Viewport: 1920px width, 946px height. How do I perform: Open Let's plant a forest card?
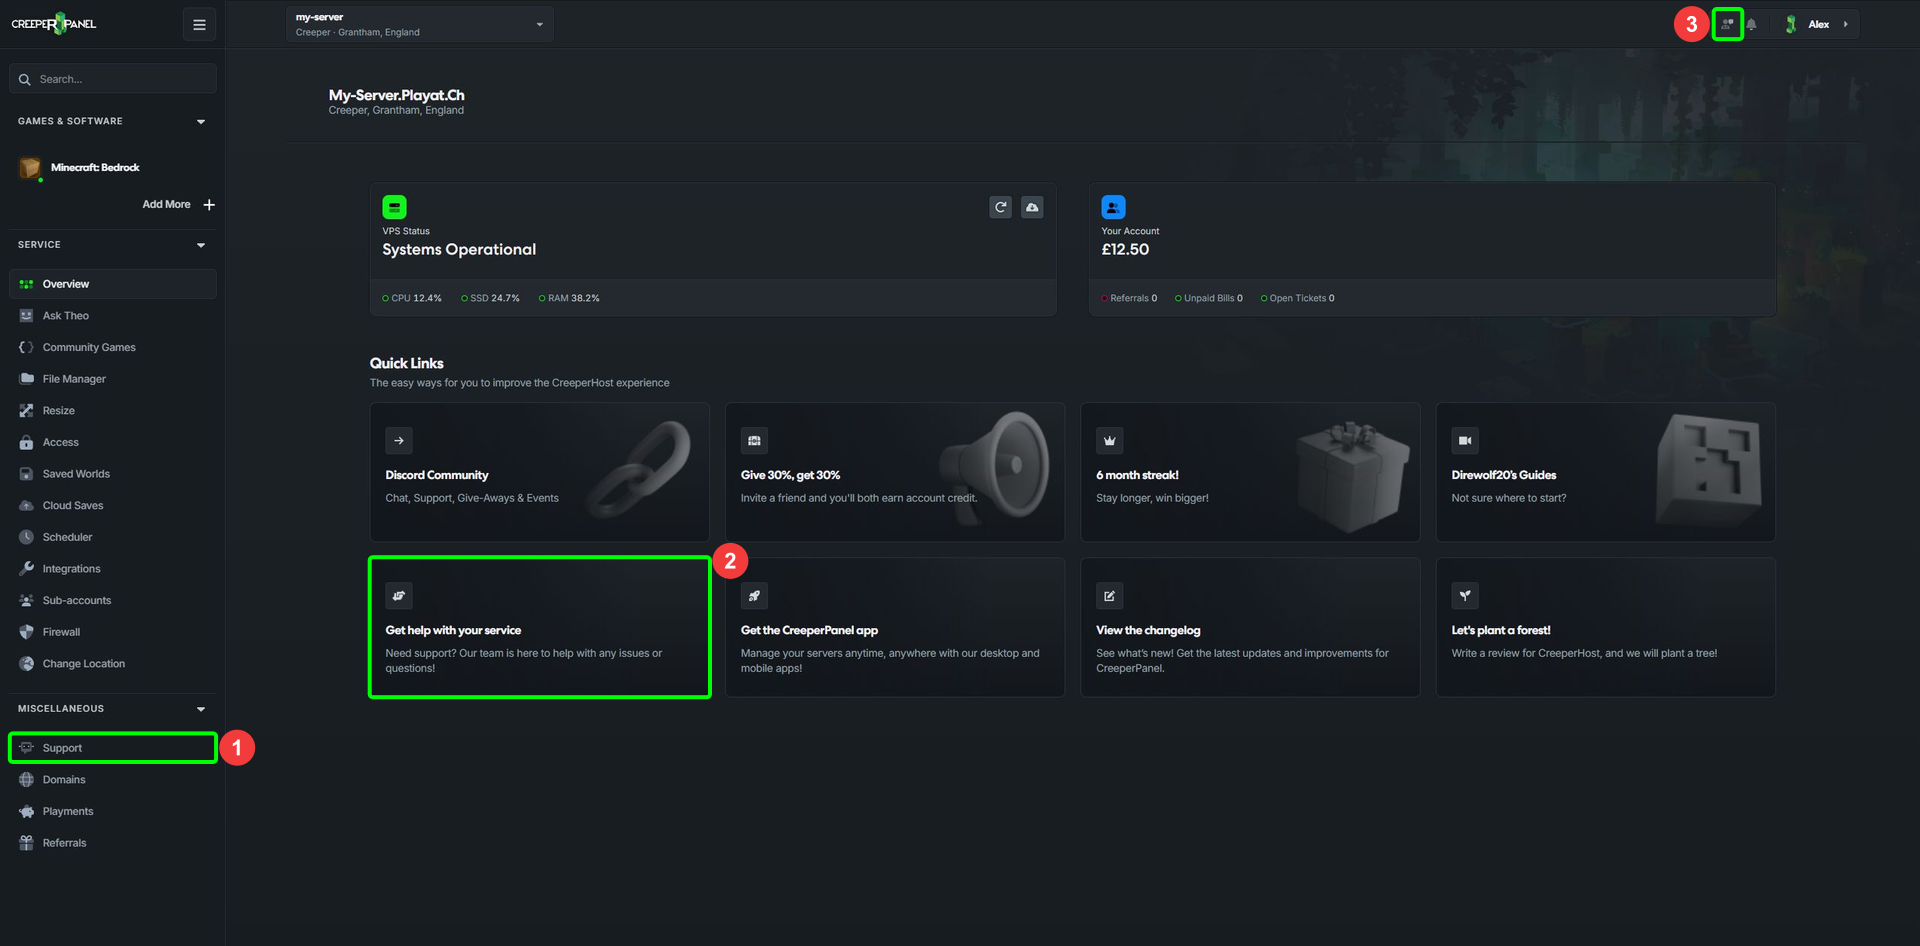click(x=1606, y=627)
